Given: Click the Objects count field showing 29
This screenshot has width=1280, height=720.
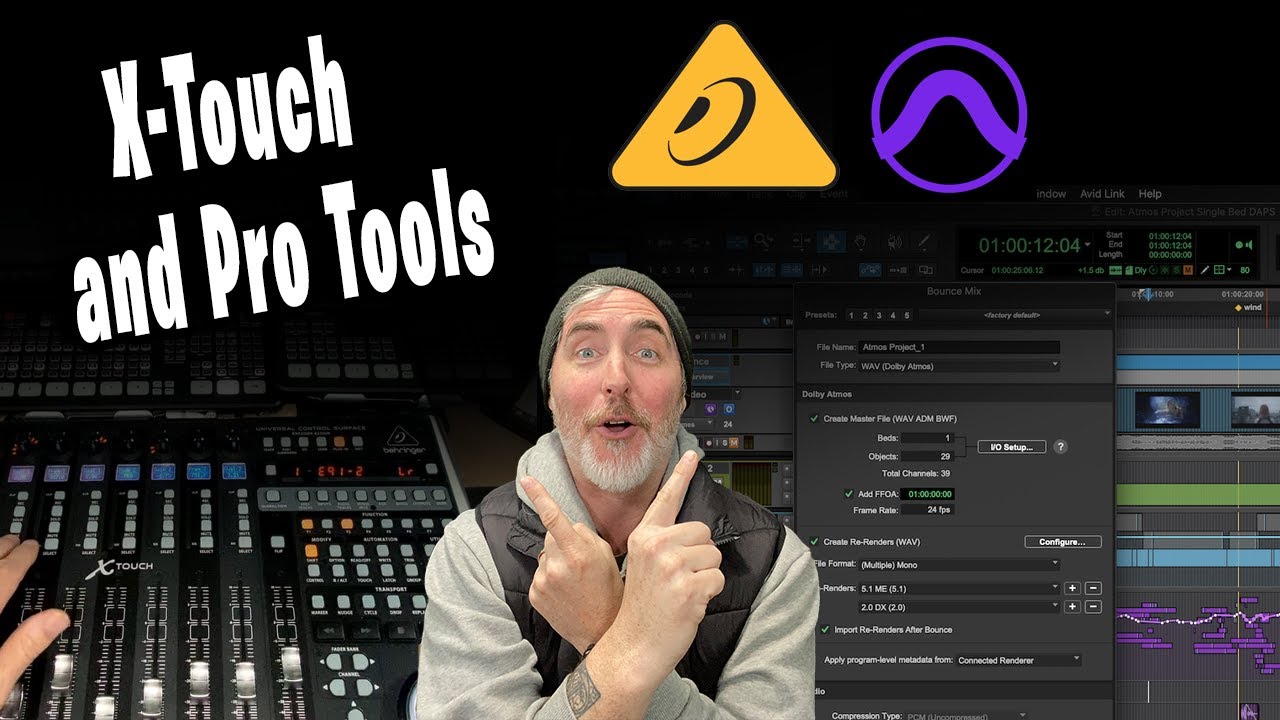Looking at the screenshot, I should click(x=928, y=456).
